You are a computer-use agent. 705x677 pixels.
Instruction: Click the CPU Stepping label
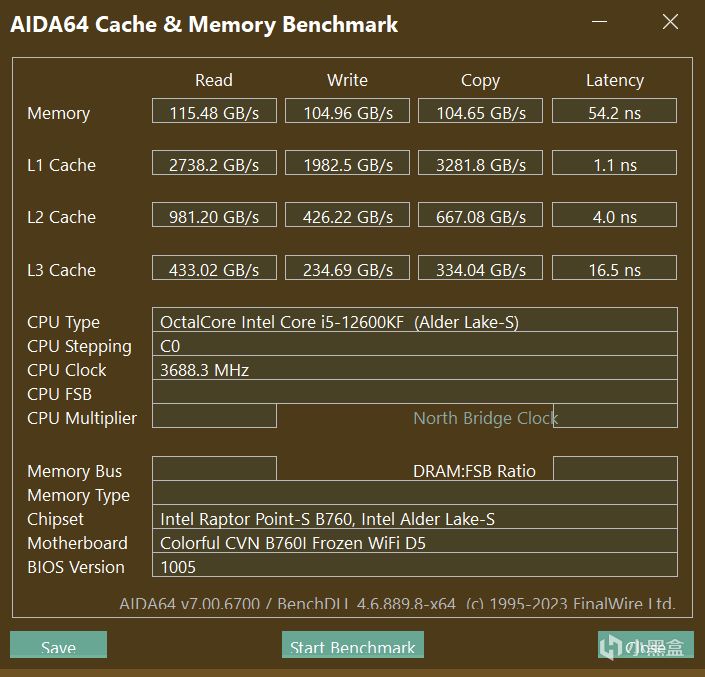(x=79, y=347)
